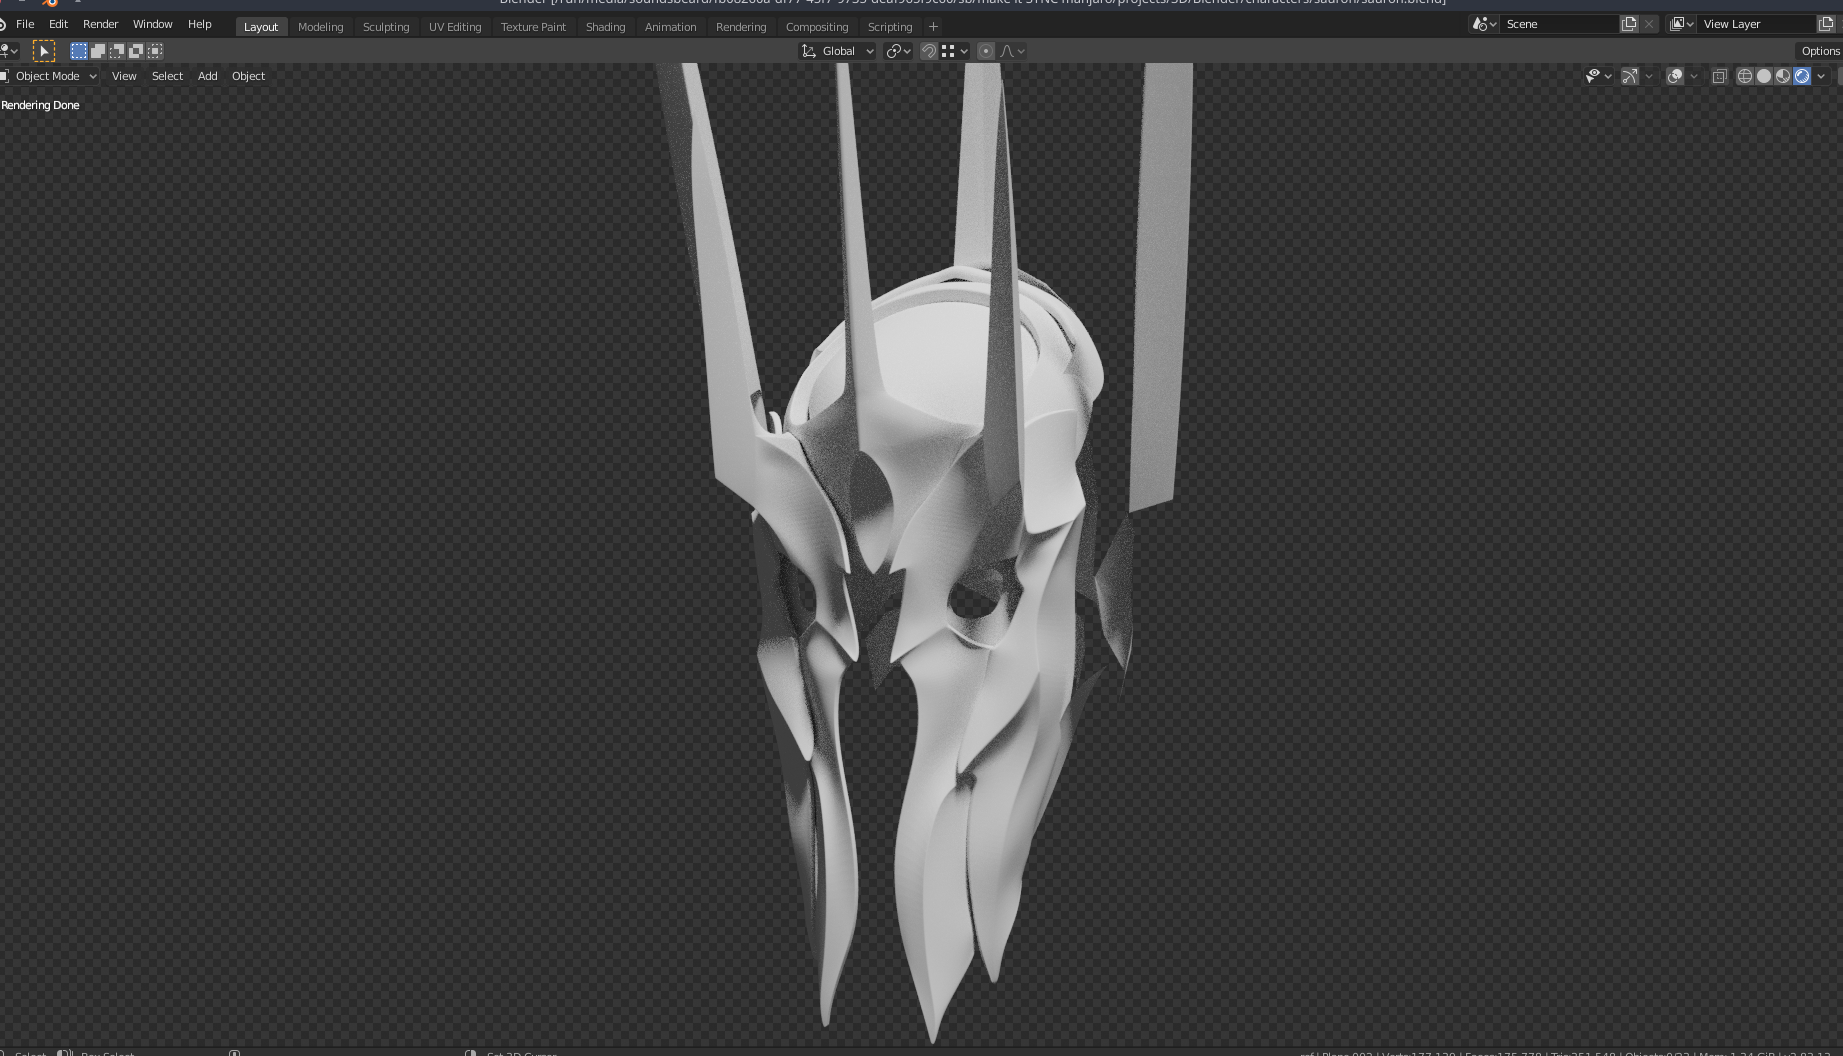Open viewport shading options dropdown
This screenshot has height=1056, width=1843.
1821,76
